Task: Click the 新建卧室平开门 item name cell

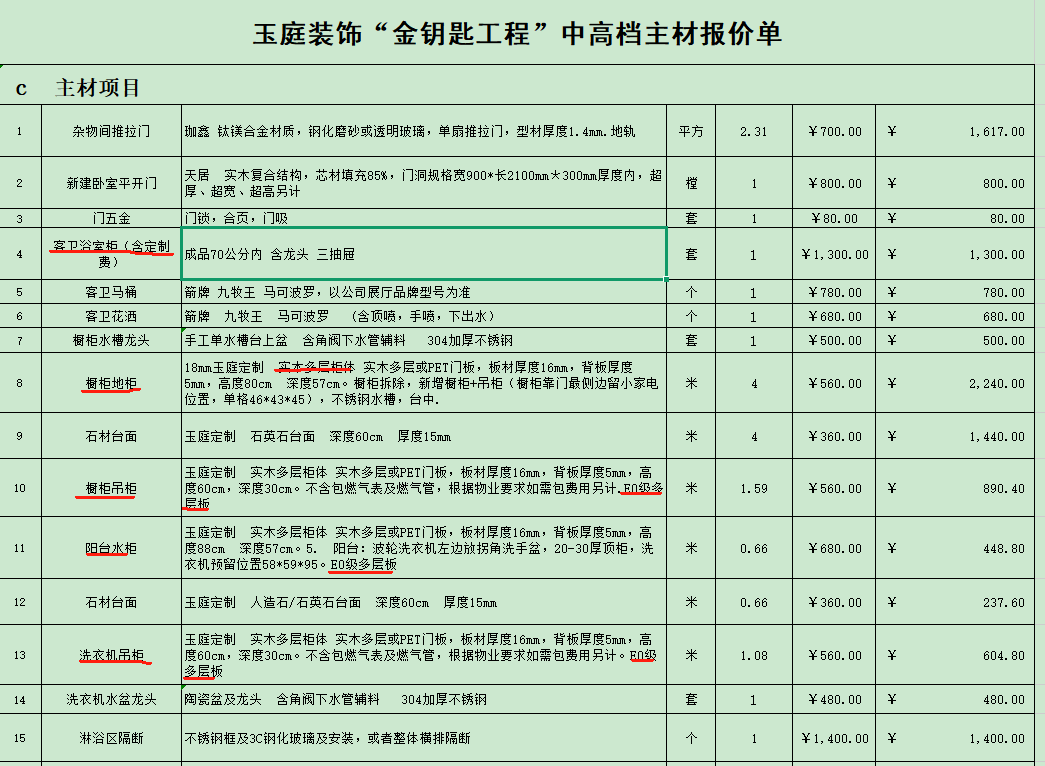Action: click(111, 183)
